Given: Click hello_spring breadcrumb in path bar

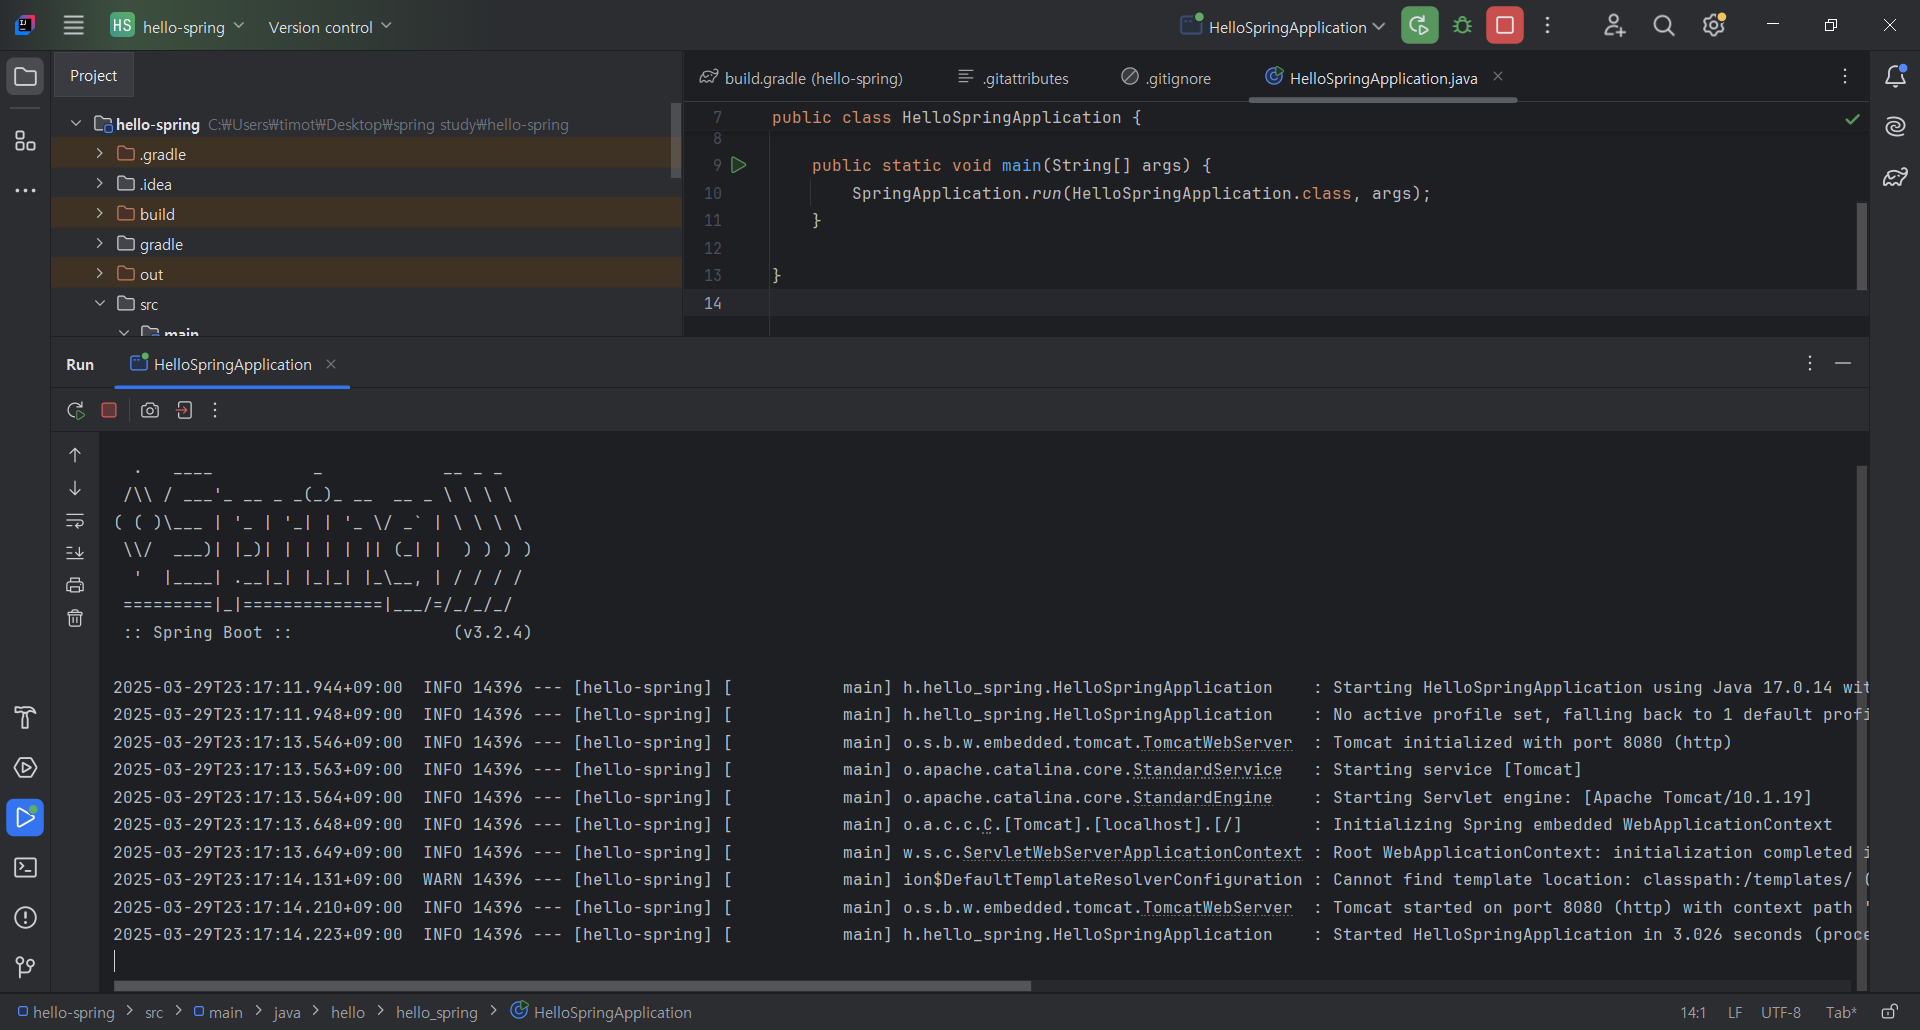Looking at the screenshot, I should (x=437, y=1012).
